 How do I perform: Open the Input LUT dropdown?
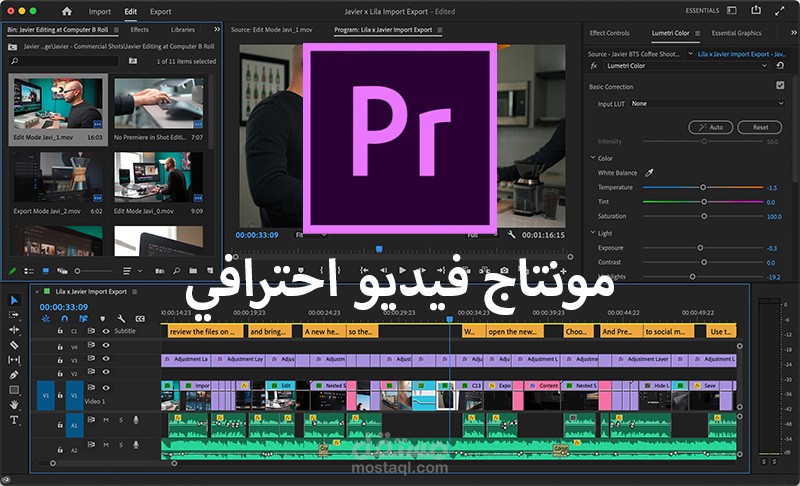click(x=708, y=104)
